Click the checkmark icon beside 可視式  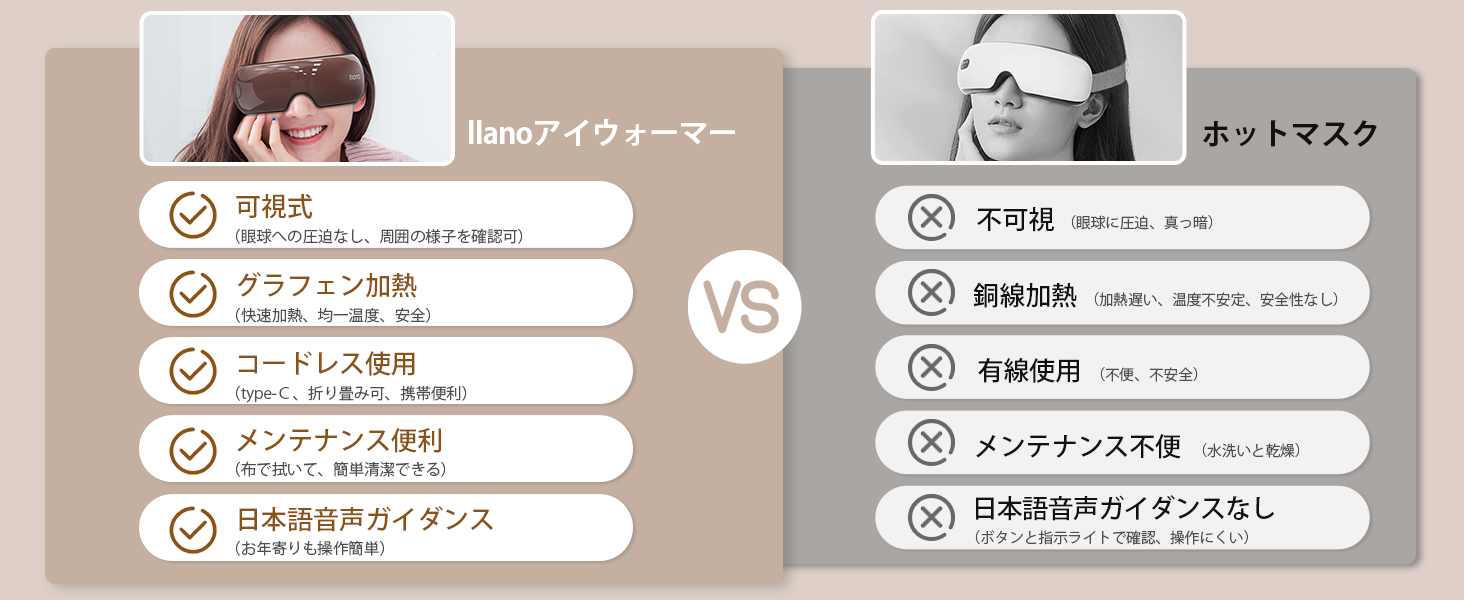193,213
